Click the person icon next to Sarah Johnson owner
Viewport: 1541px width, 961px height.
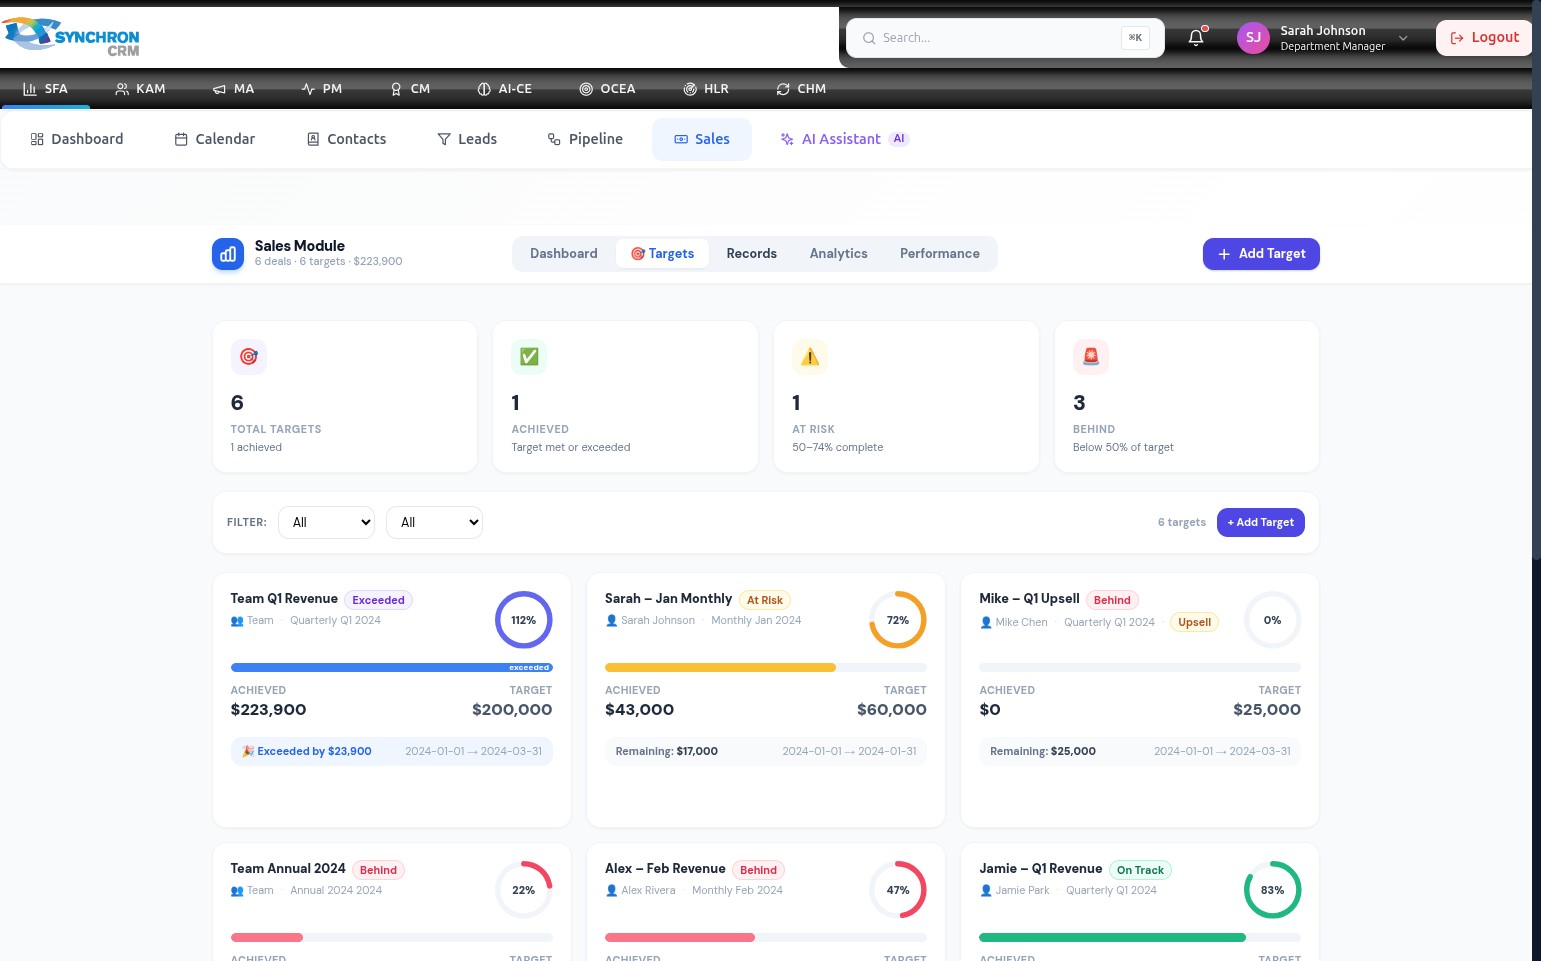611,621
